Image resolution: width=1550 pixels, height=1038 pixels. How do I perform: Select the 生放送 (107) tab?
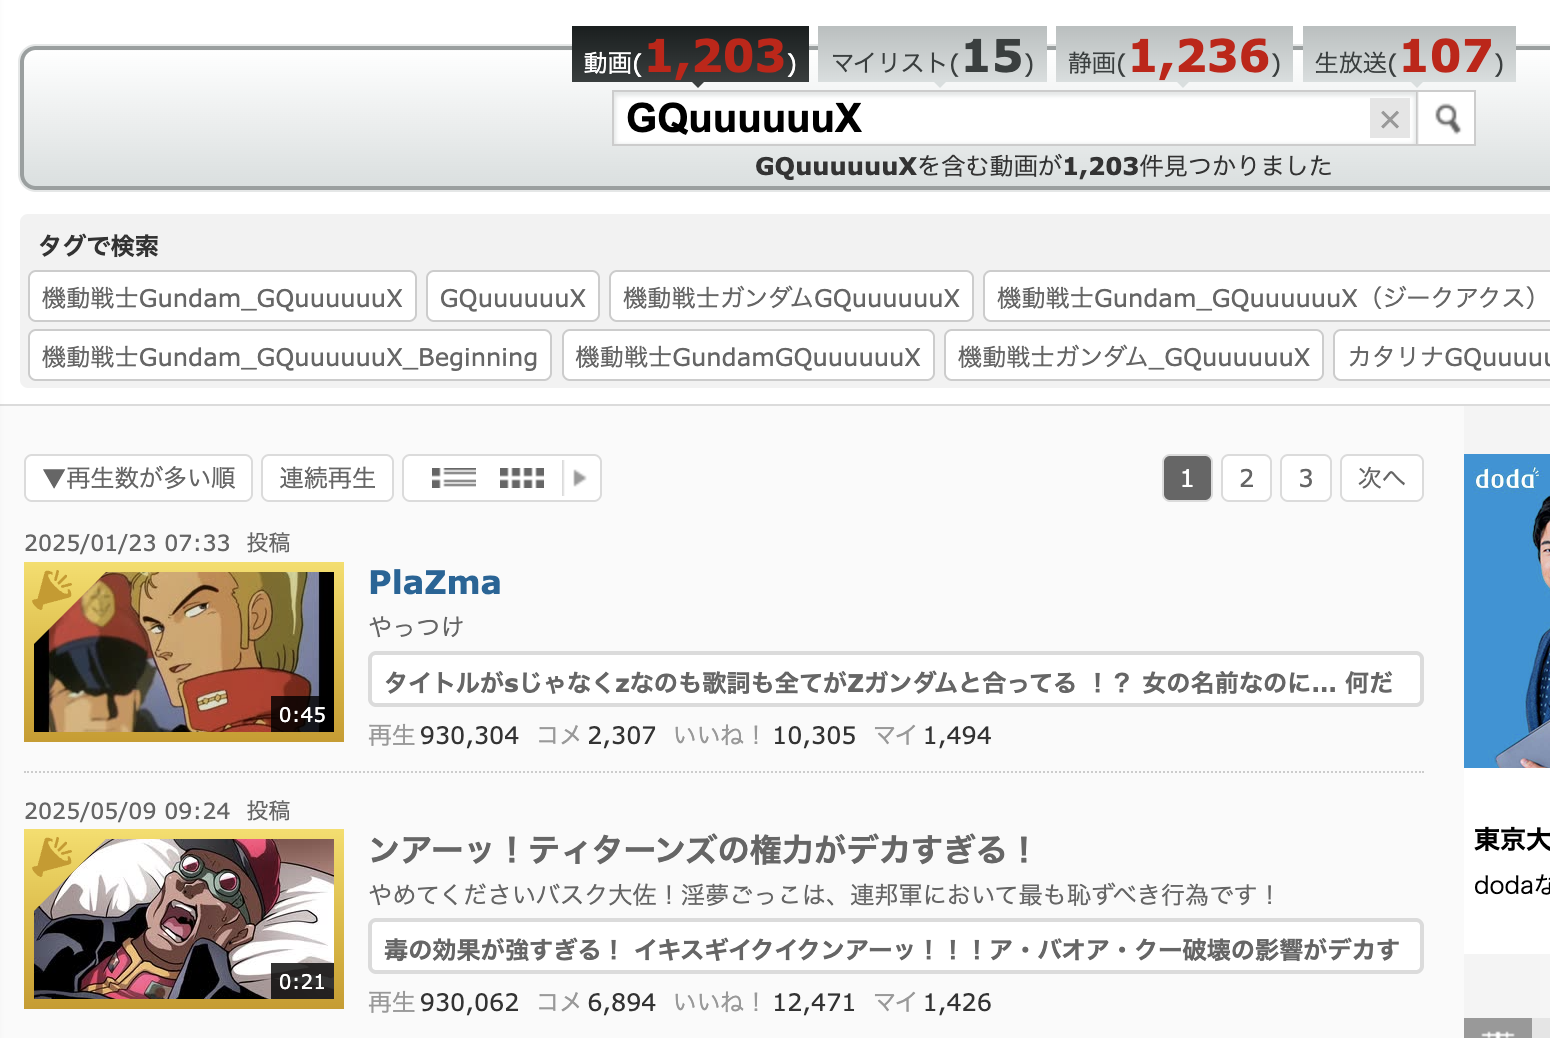[1409, 56]
